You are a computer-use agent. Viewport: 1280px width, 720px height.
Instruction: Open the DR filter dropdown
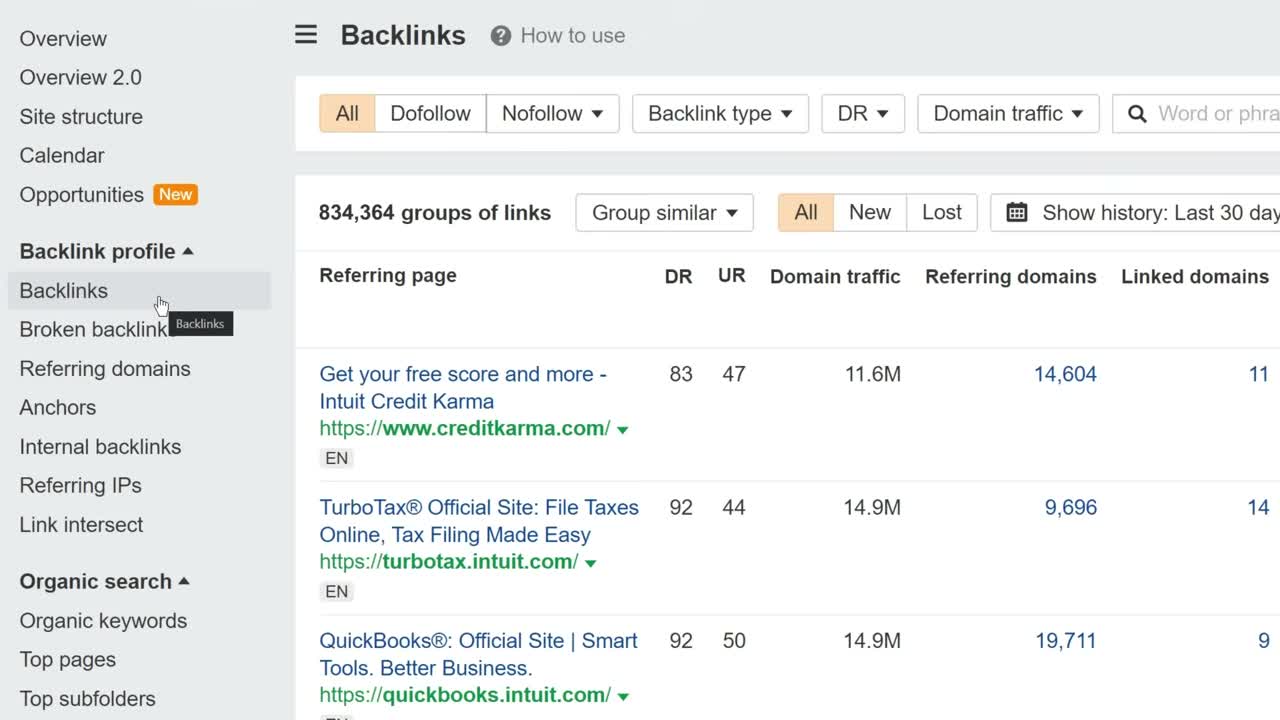click(863, 114)
